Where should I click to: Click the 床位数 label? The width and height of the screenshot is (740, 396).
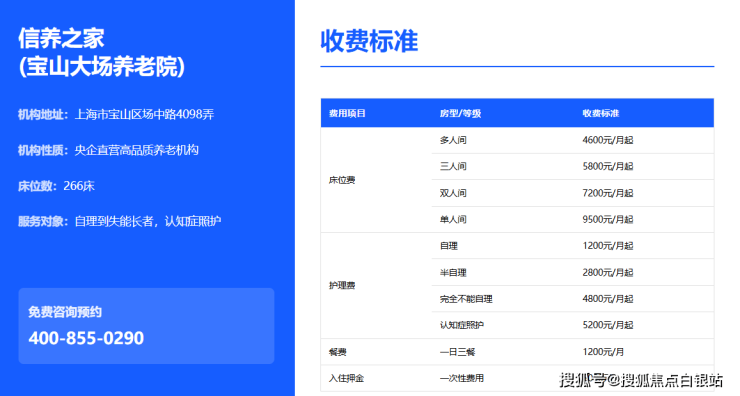click(x=38, y=186)
